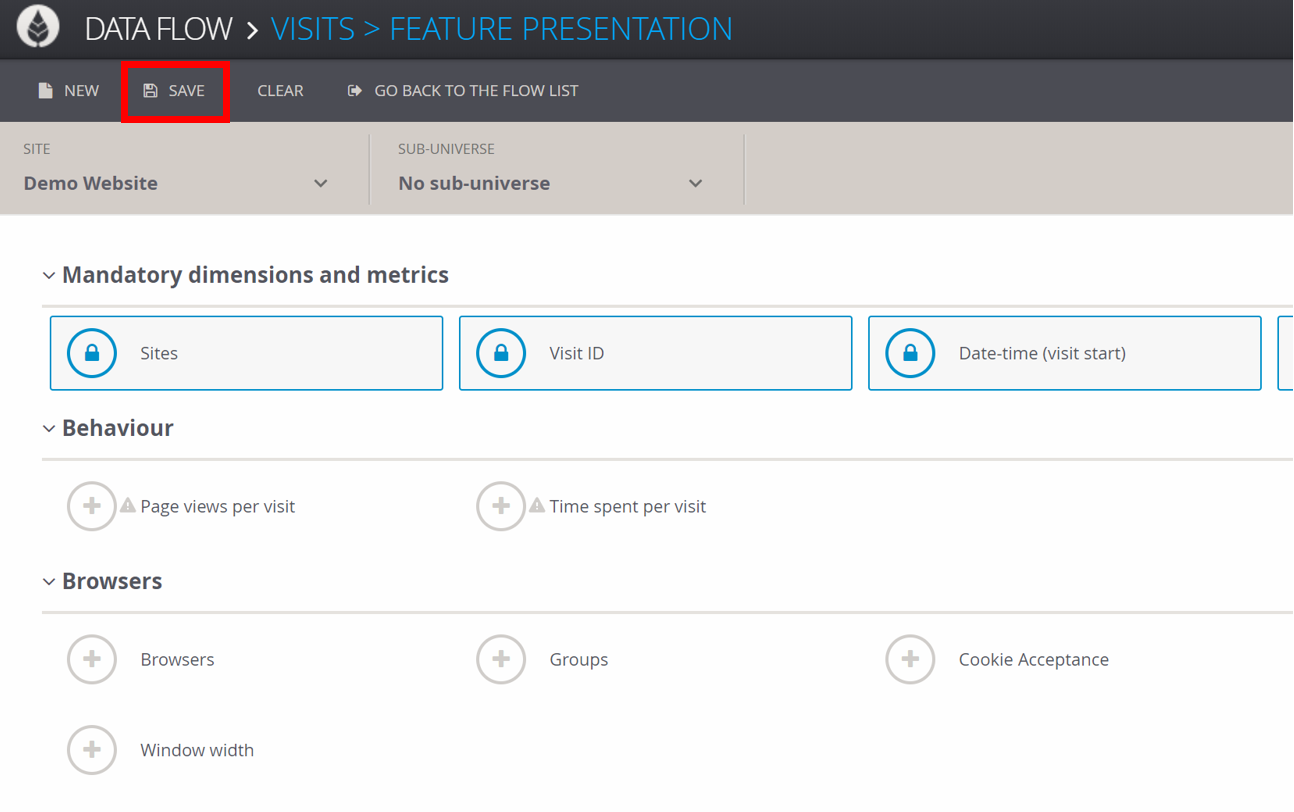Enable the Cookie Acceptance dimension
1294x812 pixels.
(x=910, y=659)
